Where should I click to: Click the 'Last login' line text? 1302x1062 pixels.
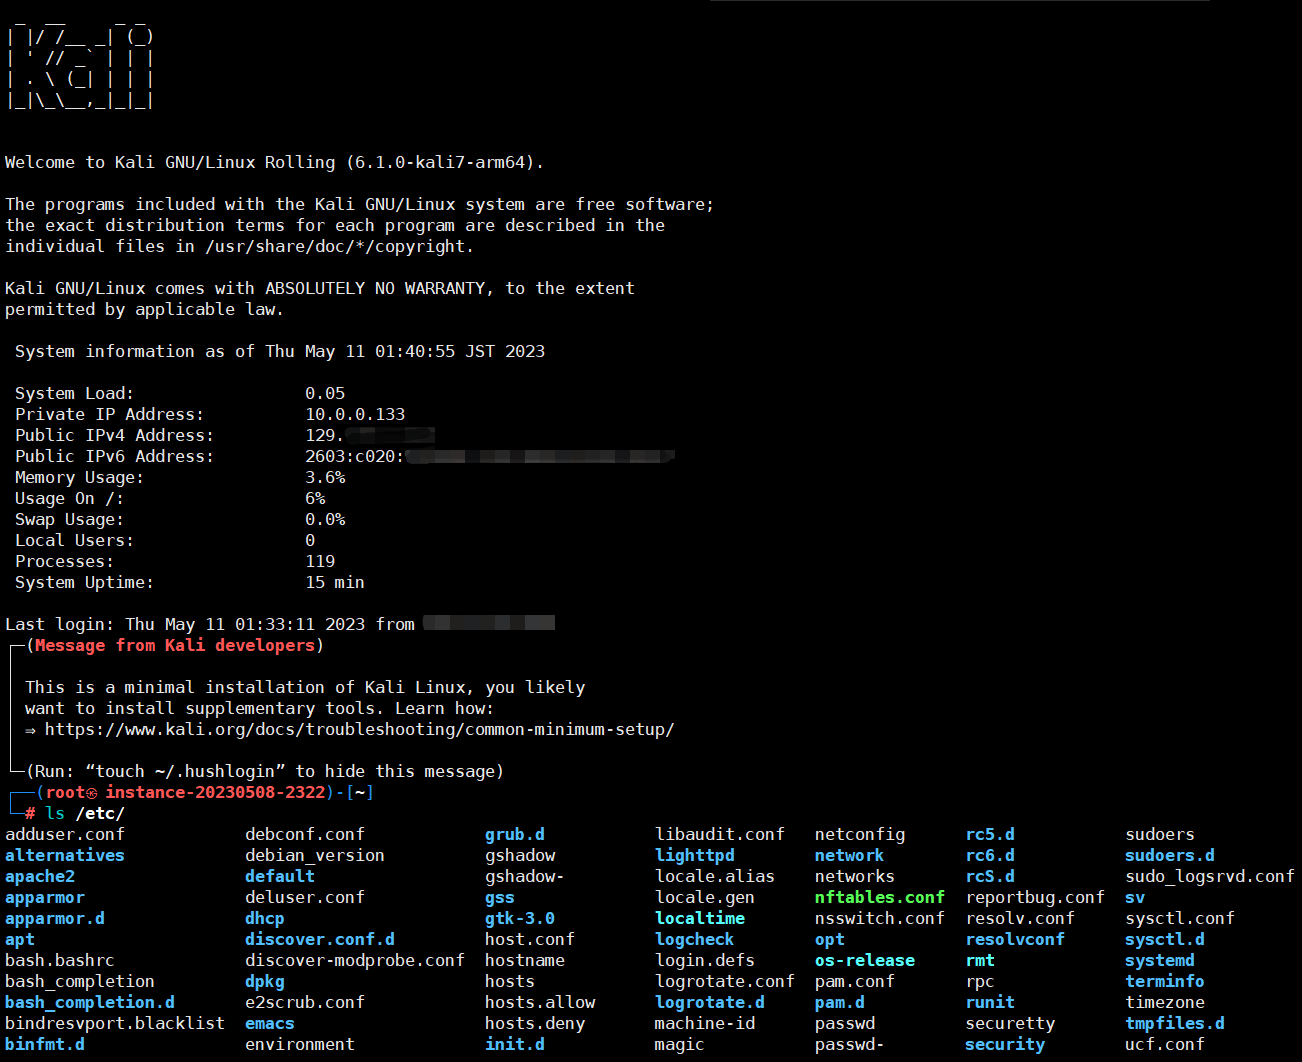click(210, 624)
